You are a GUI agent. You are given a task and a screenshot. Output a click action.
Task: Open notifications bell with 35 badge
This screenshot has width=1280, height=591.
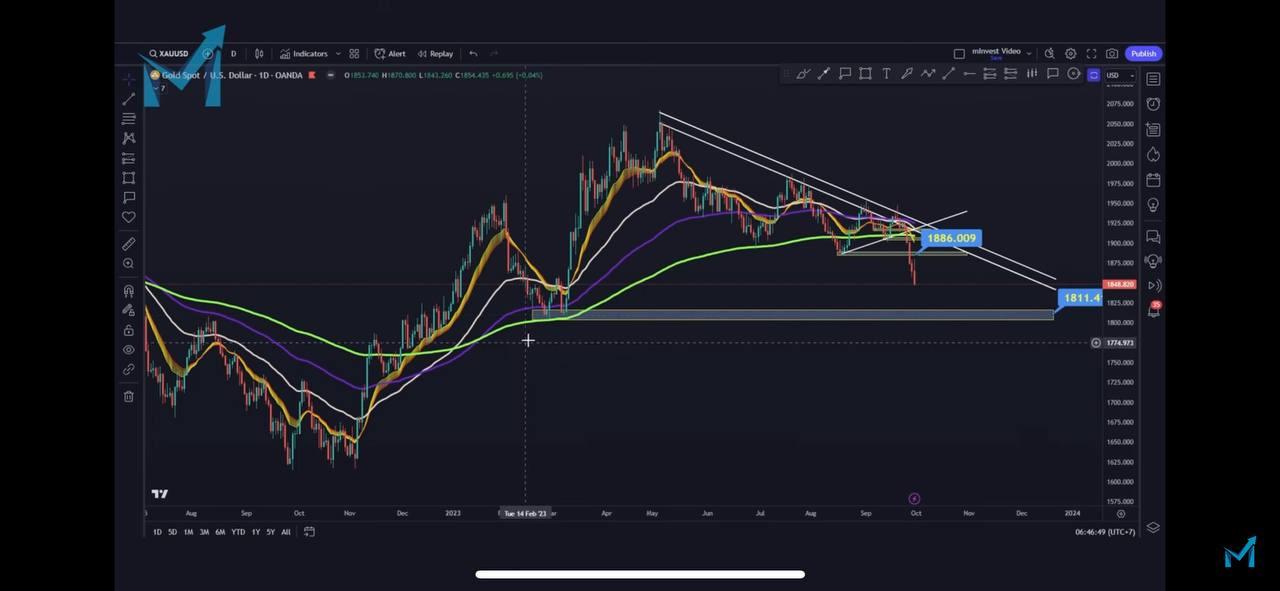[1154, 309]
